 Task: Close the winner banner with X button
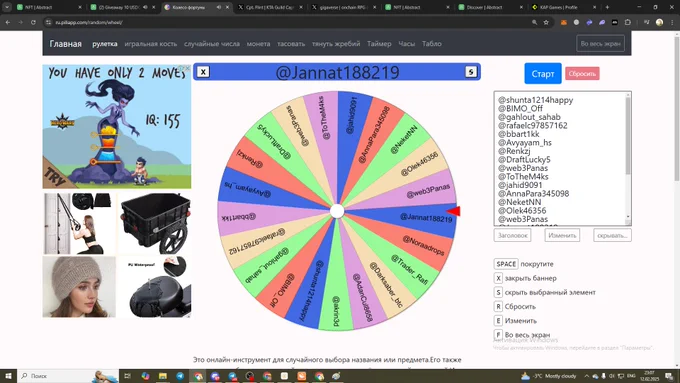pos(203,72)
